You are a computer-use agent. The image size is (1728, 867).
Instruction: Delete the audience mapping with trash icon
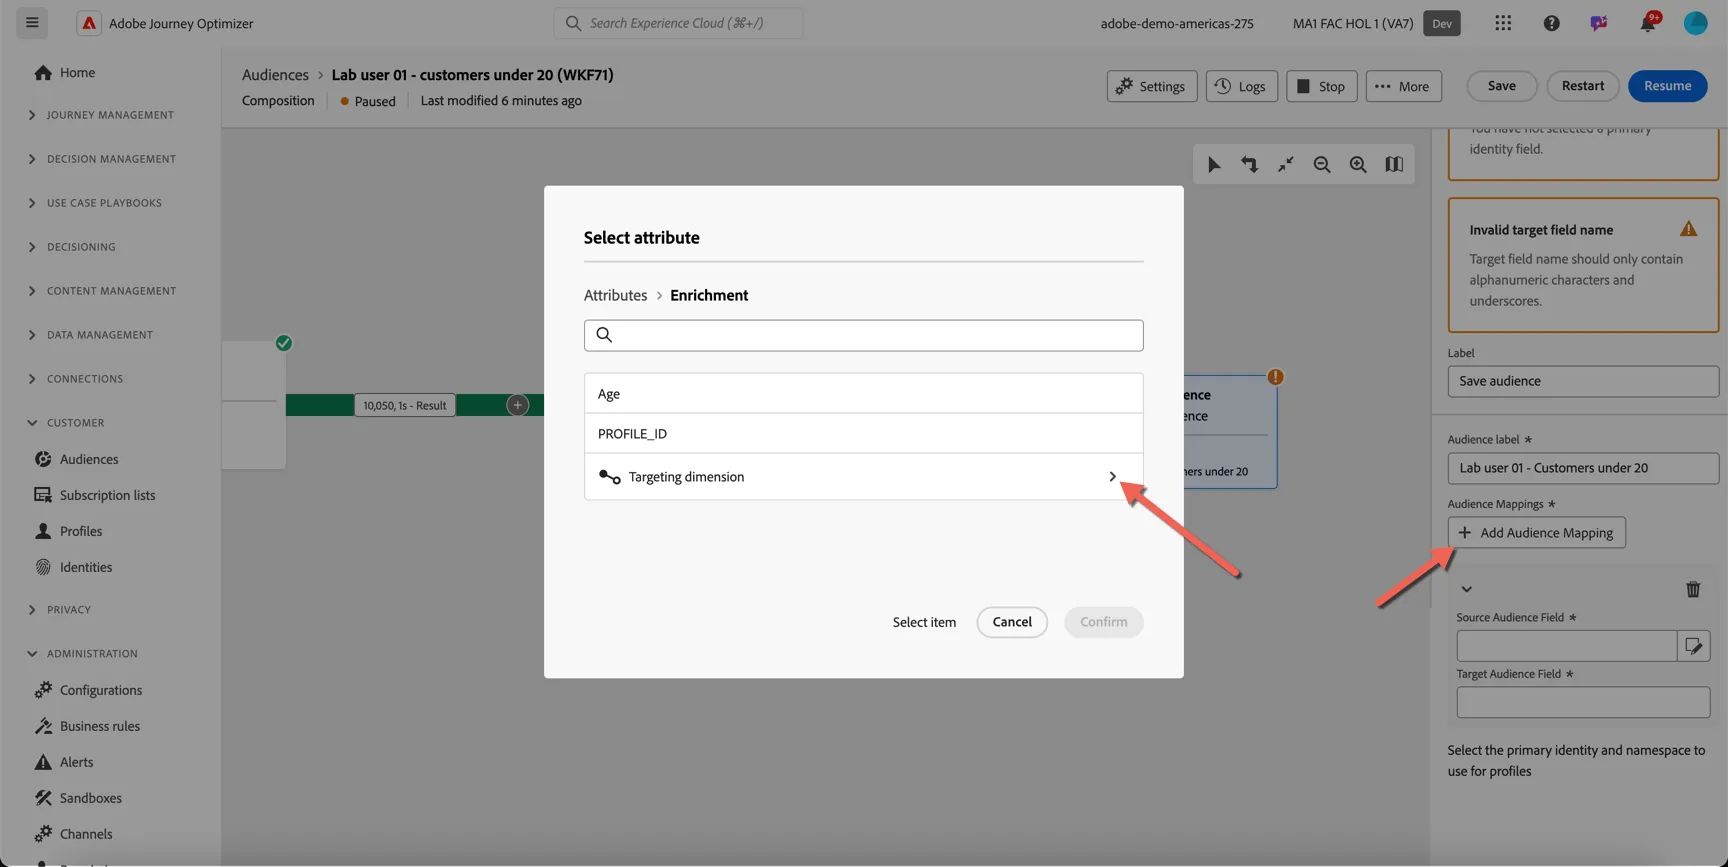(x=1693, y=590)
